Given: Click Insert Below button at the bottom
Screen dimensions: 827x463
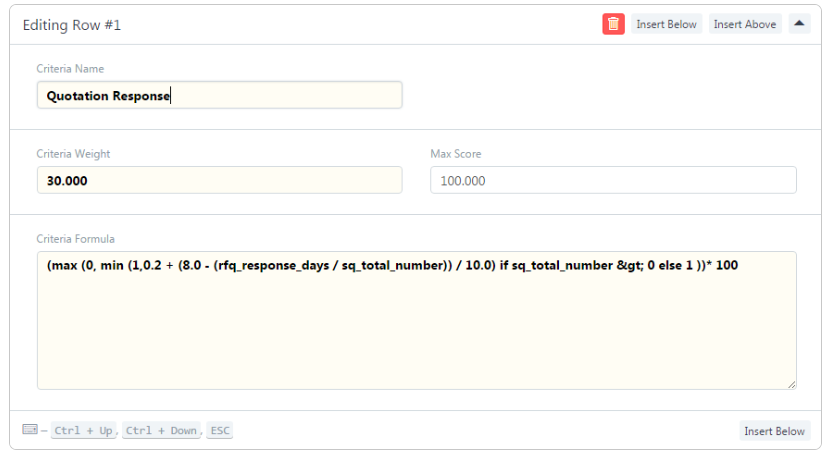Looking at the screenshot, I should coord(774,431).
